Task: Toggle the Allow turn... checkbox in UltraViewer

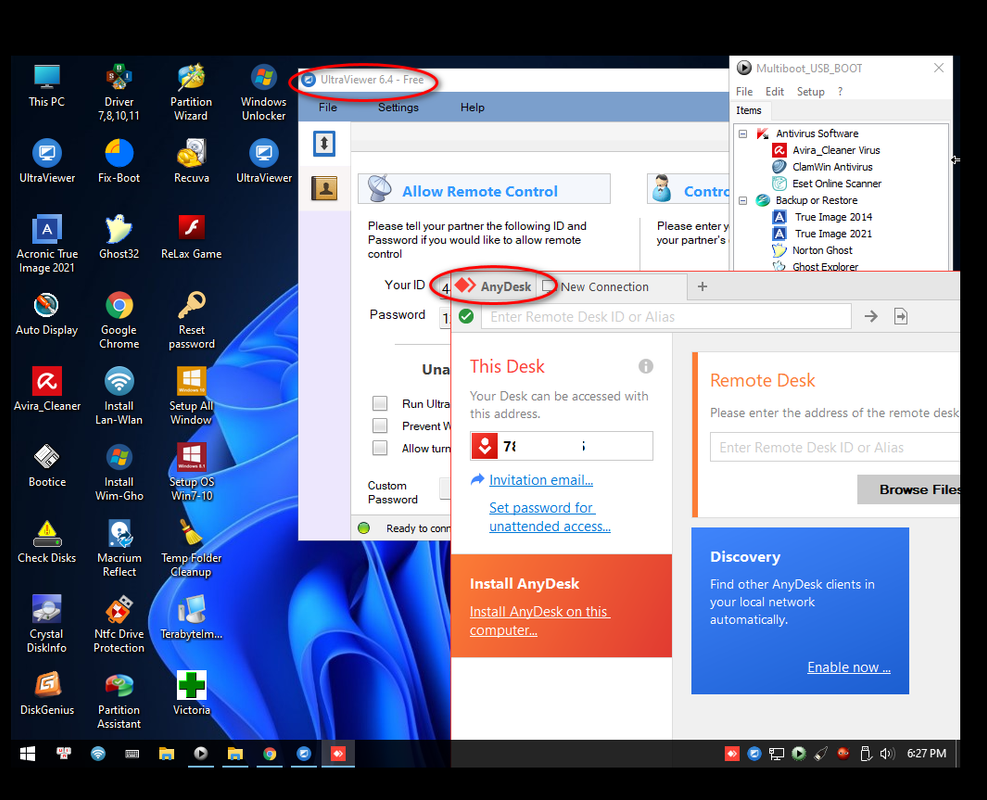Action: (x=380, y=448)
